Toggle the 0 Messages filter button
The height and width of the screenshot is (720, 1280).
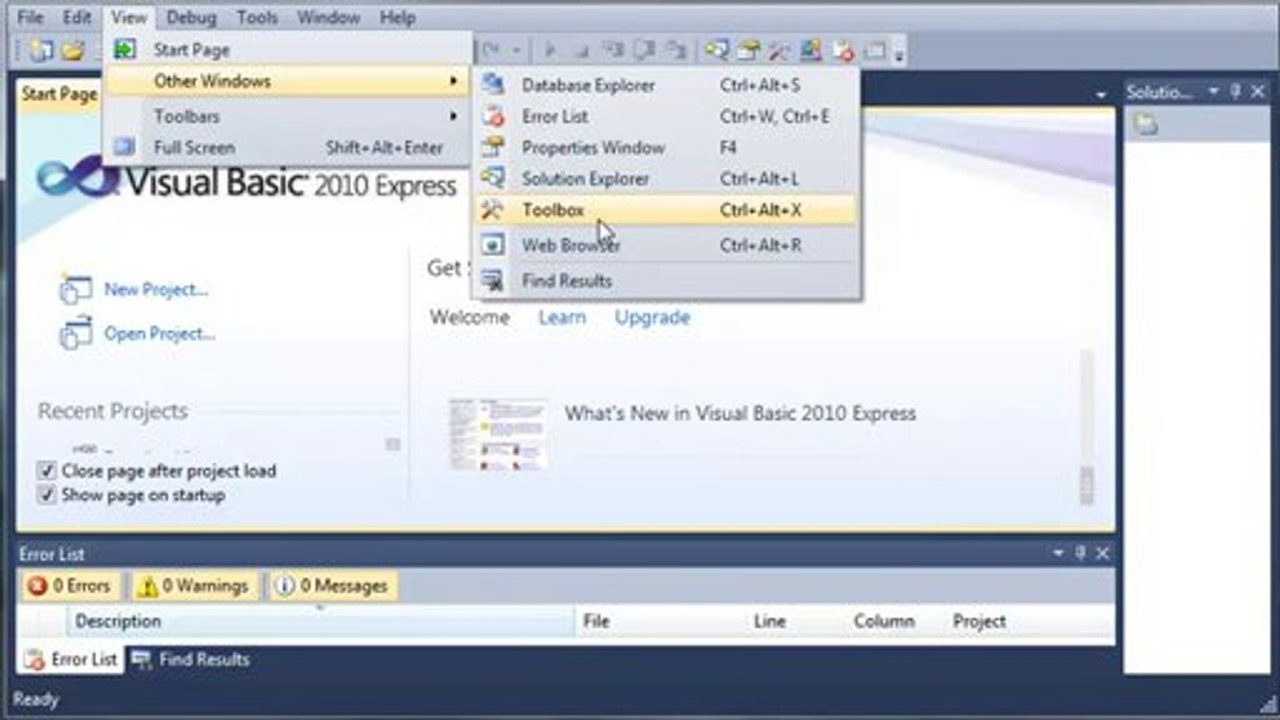click(x=331, y=586)
